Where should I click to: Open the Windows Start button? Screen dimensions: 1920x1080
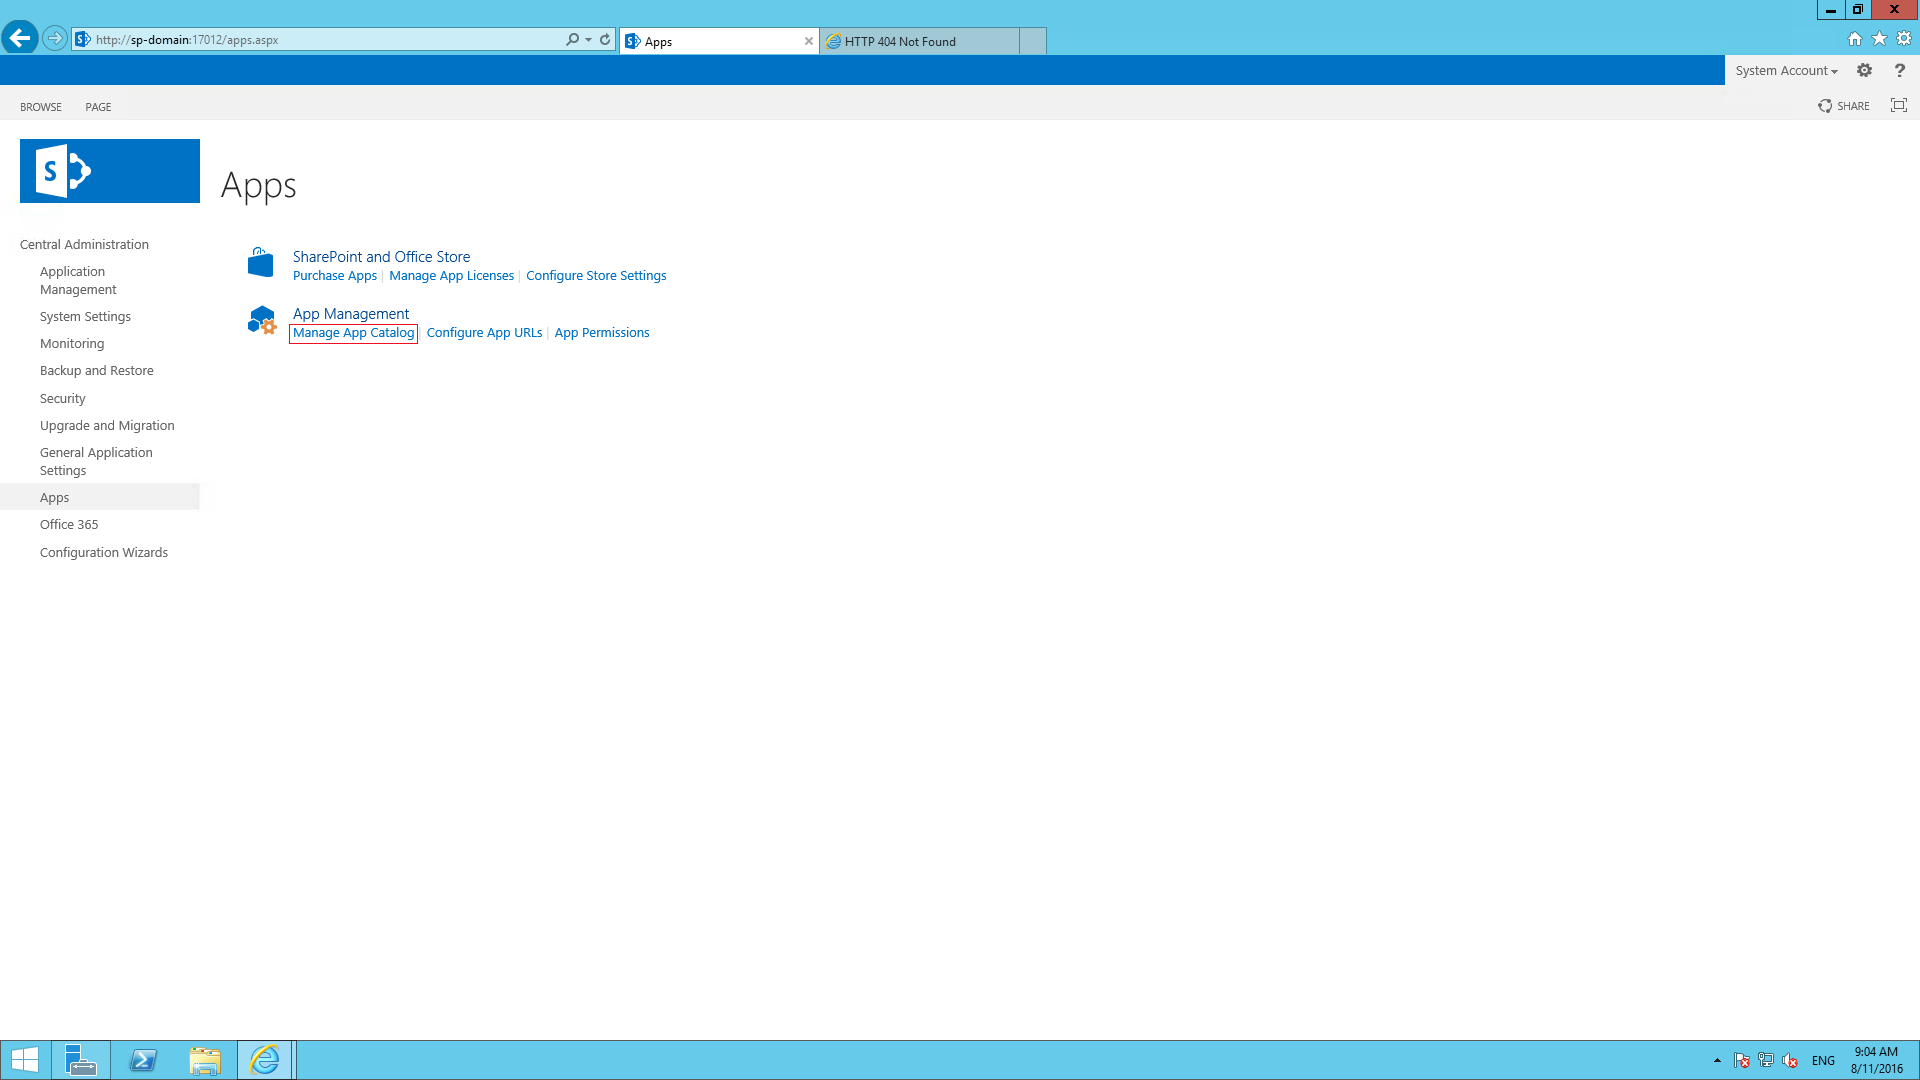pyautogui.click(x=25, y=1060)
